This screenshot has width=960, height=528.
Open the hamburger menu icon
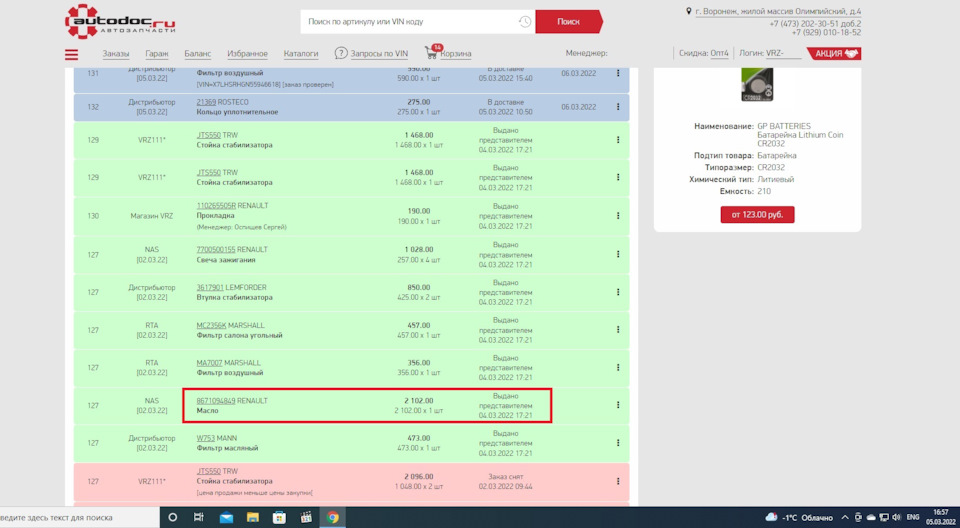click(x=72, y=55)
